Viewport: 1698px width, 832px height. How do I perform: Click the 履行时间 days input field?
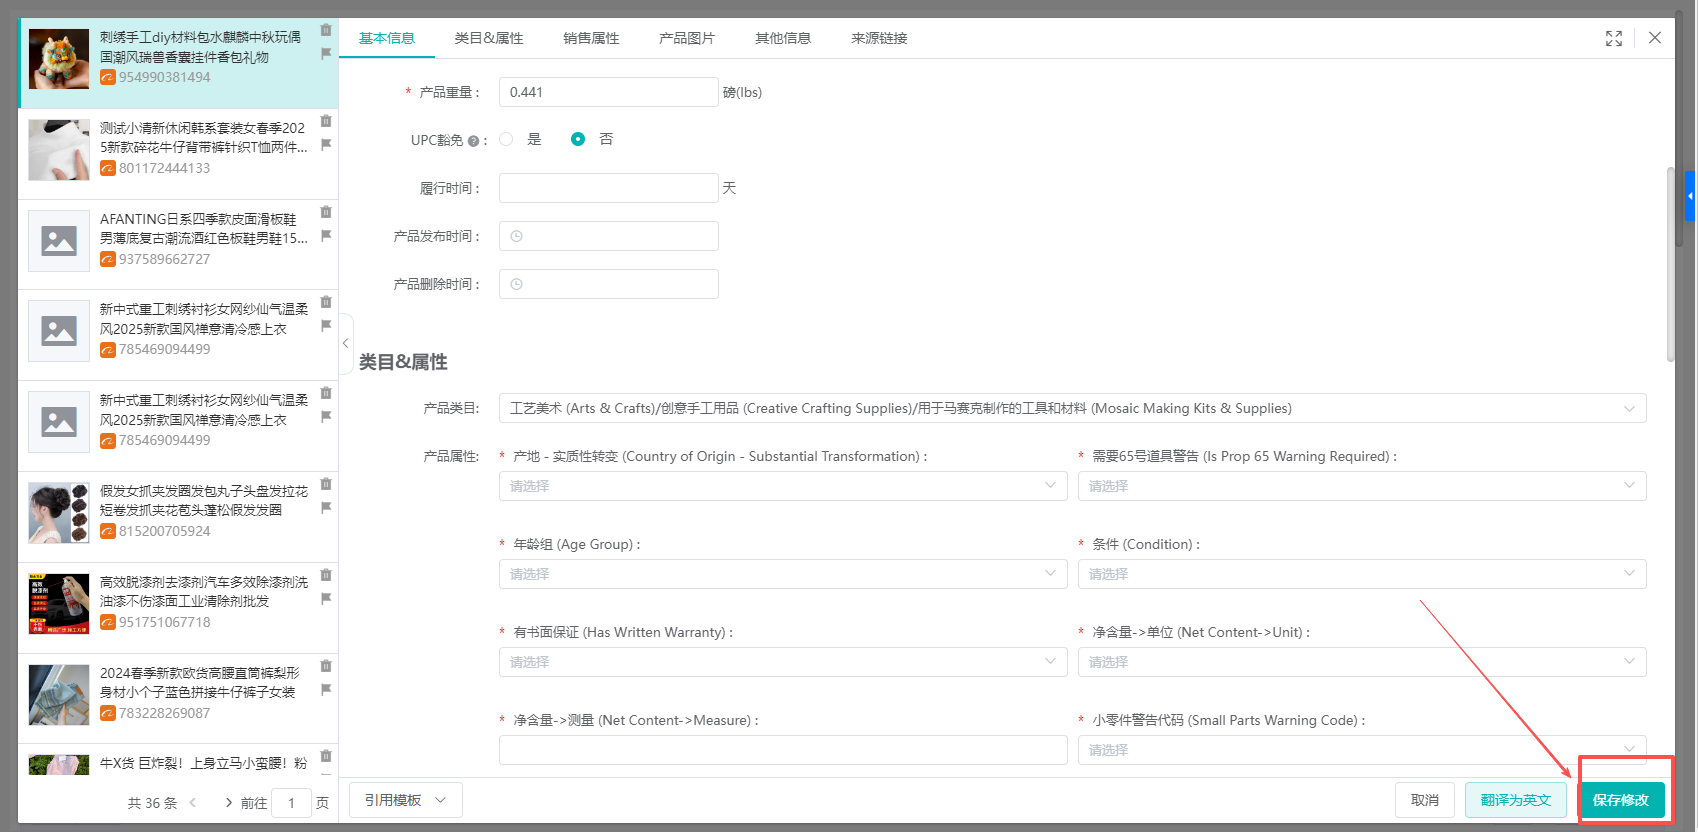click(608, 188)
